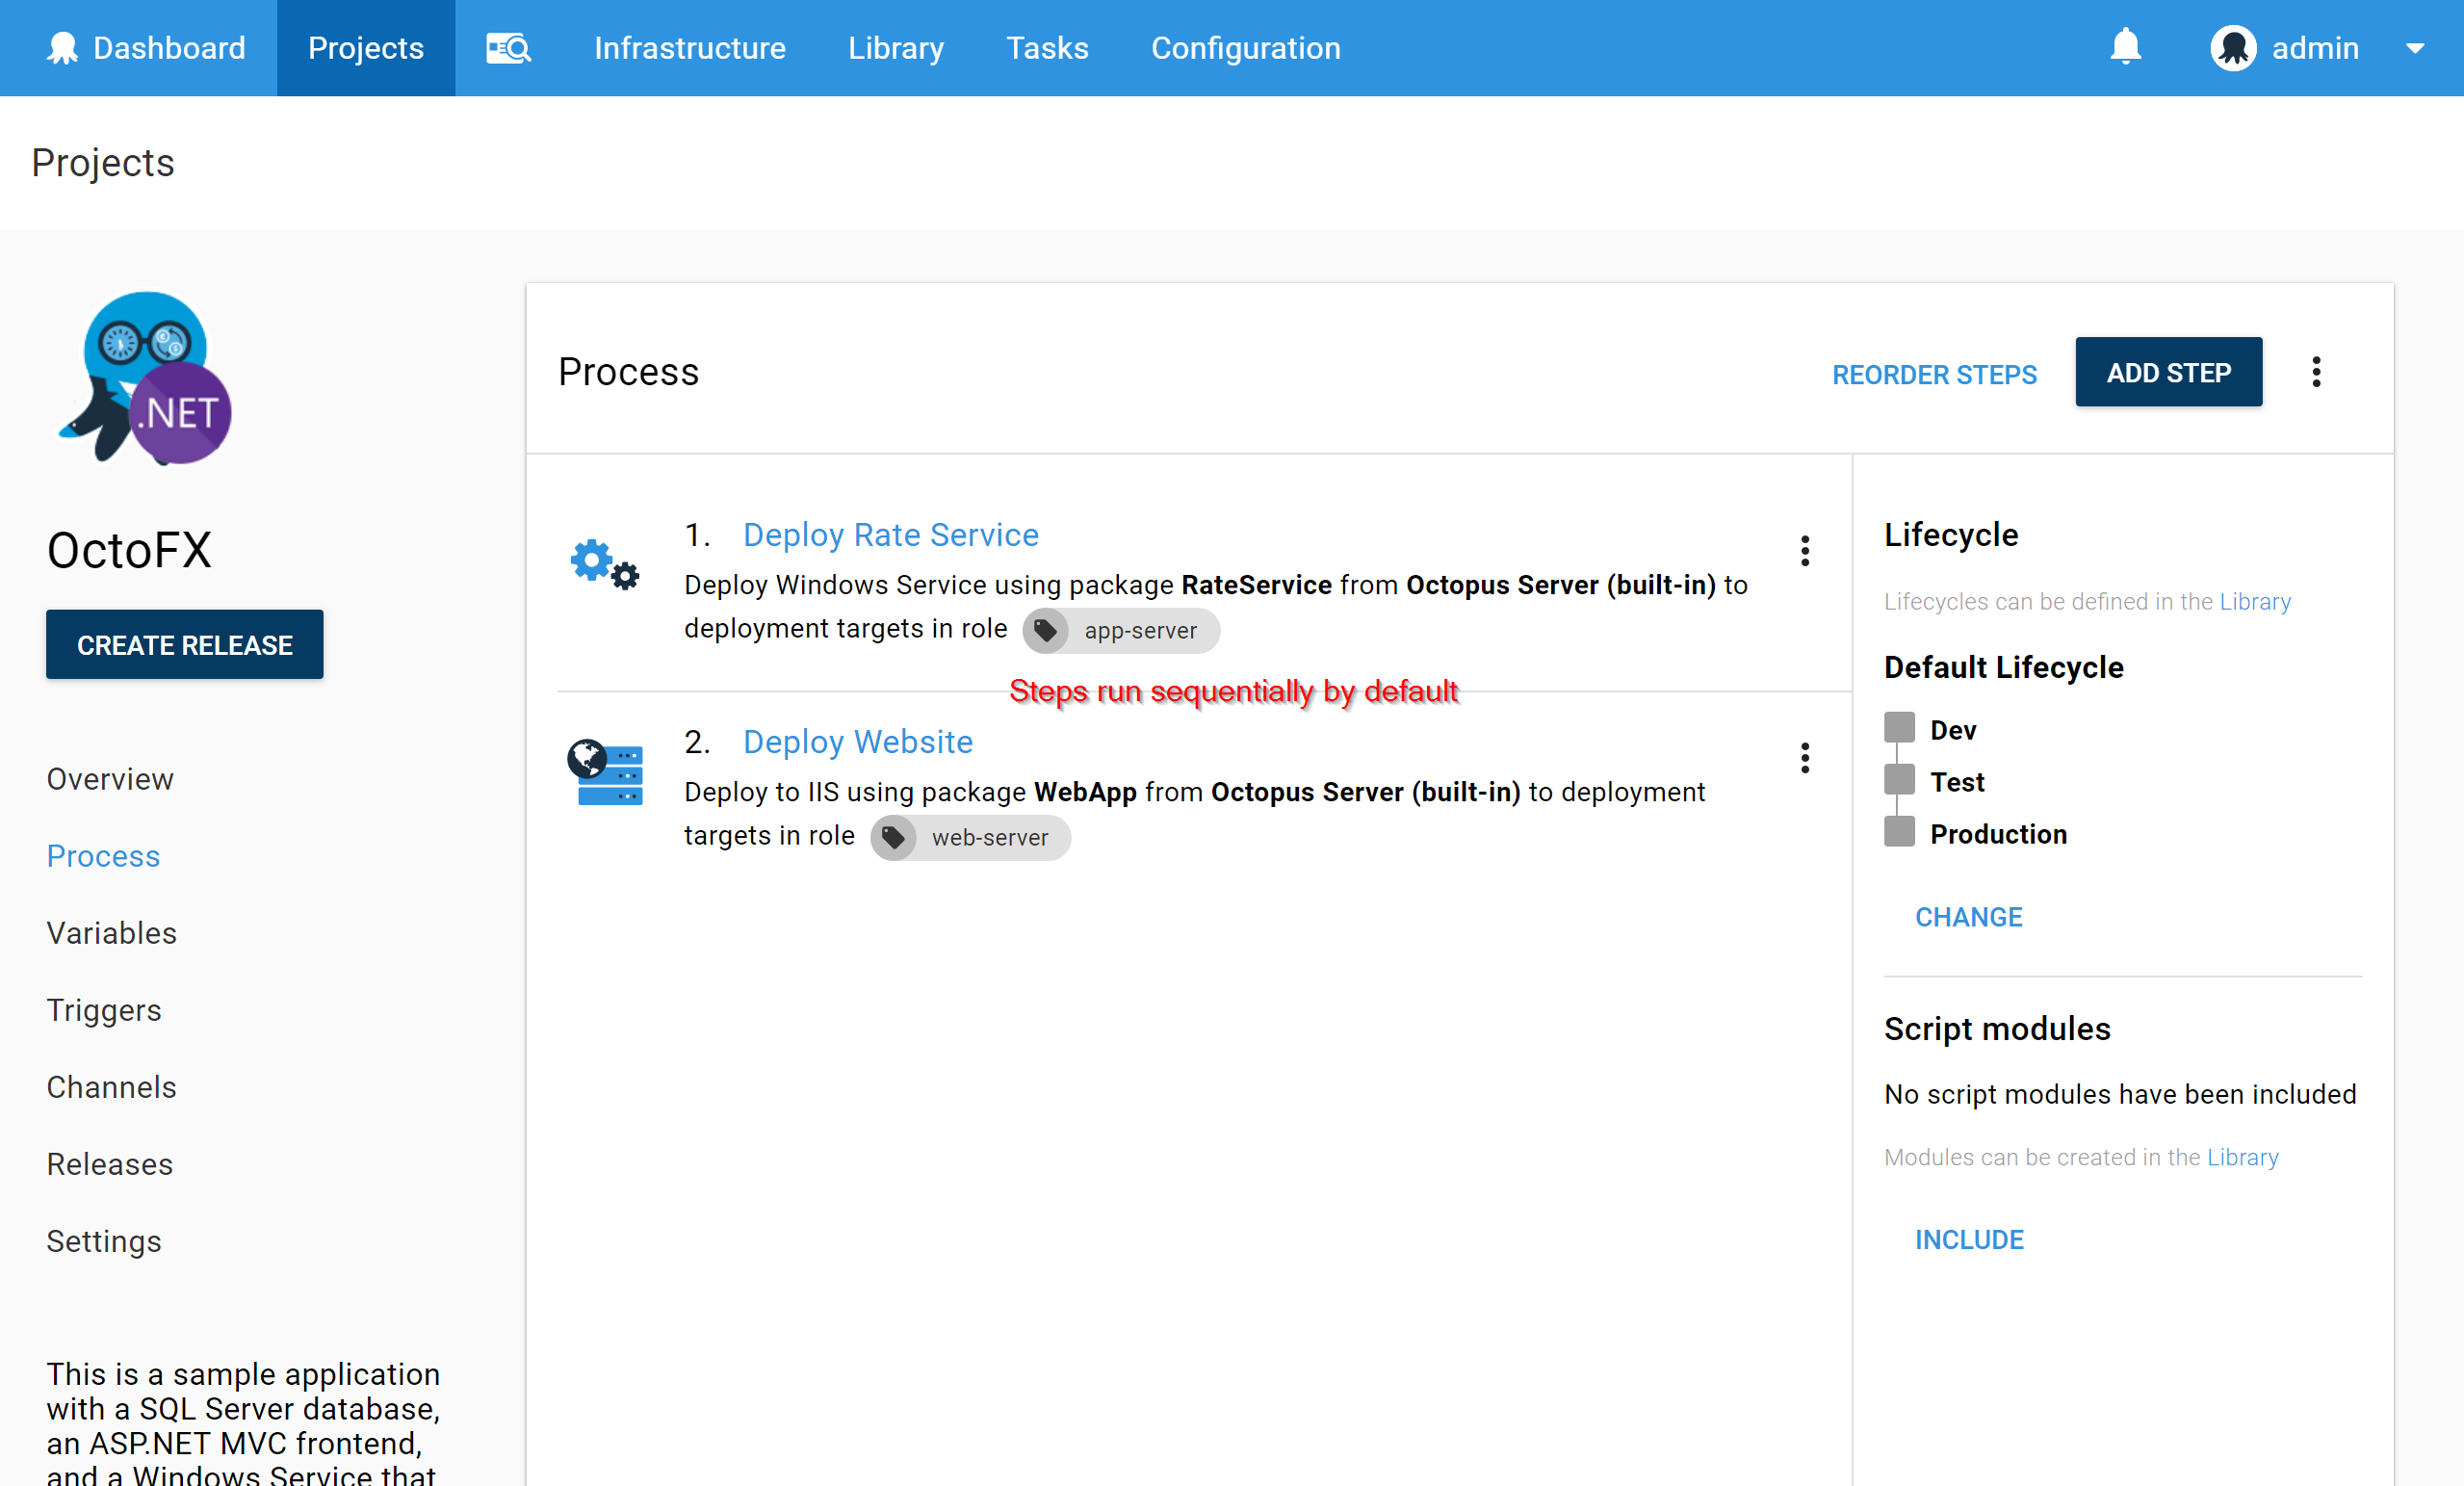Select the Projects menu
Screen dimensions: 2464x1486
[x=366, y=48]
